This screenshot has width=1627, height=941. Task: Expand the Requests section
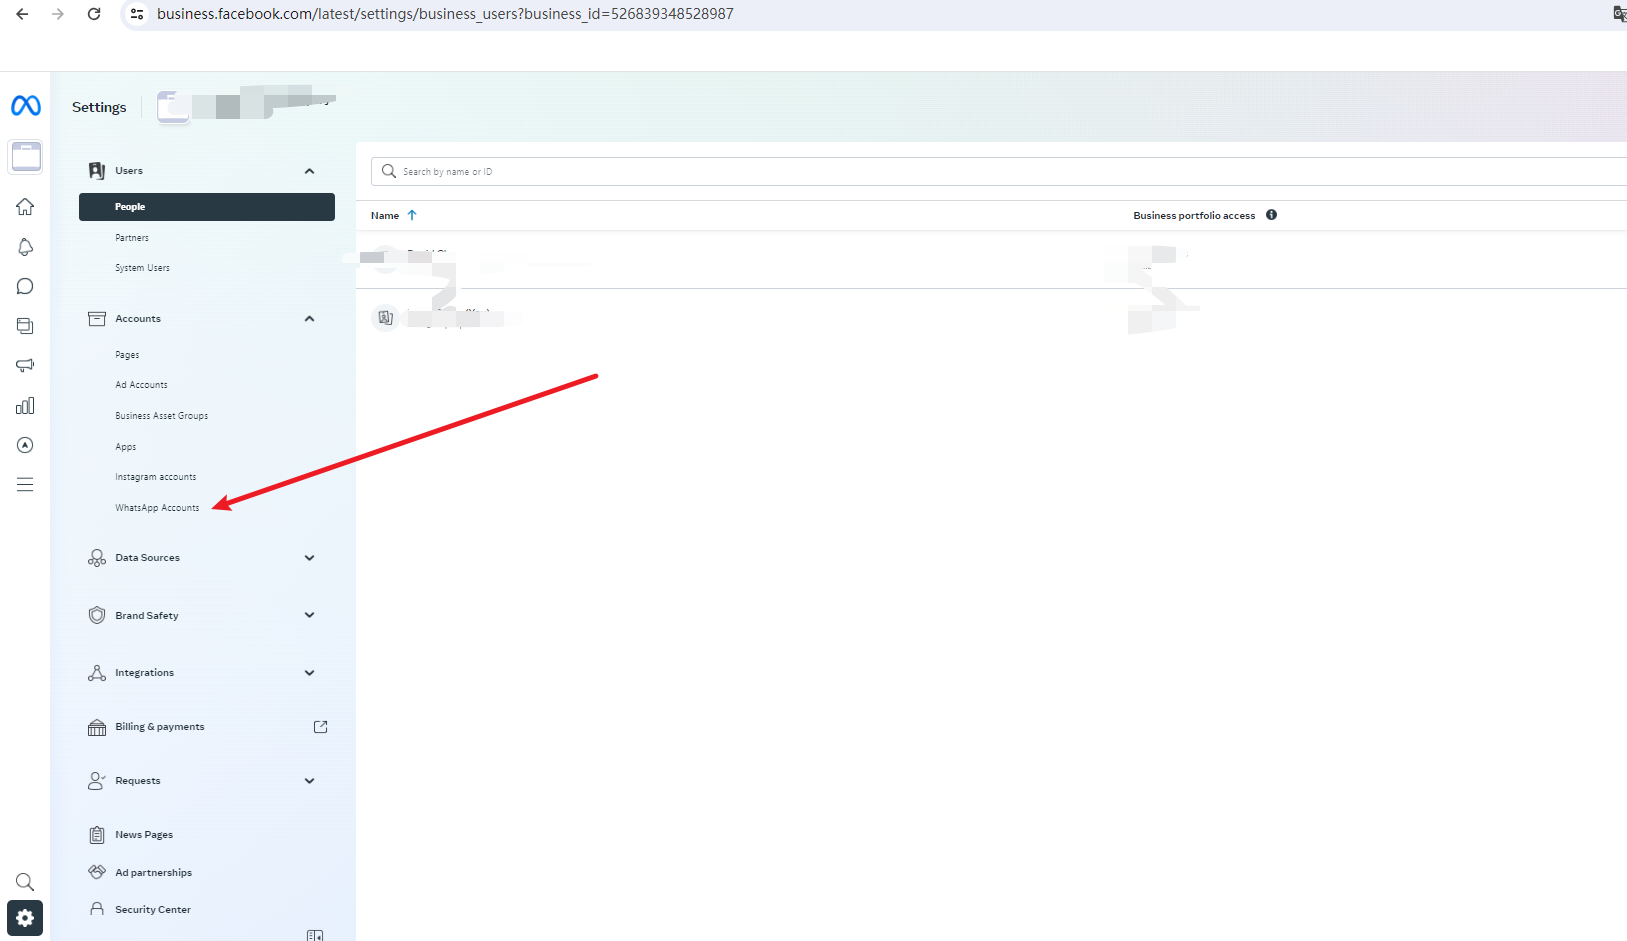(309, 781)
